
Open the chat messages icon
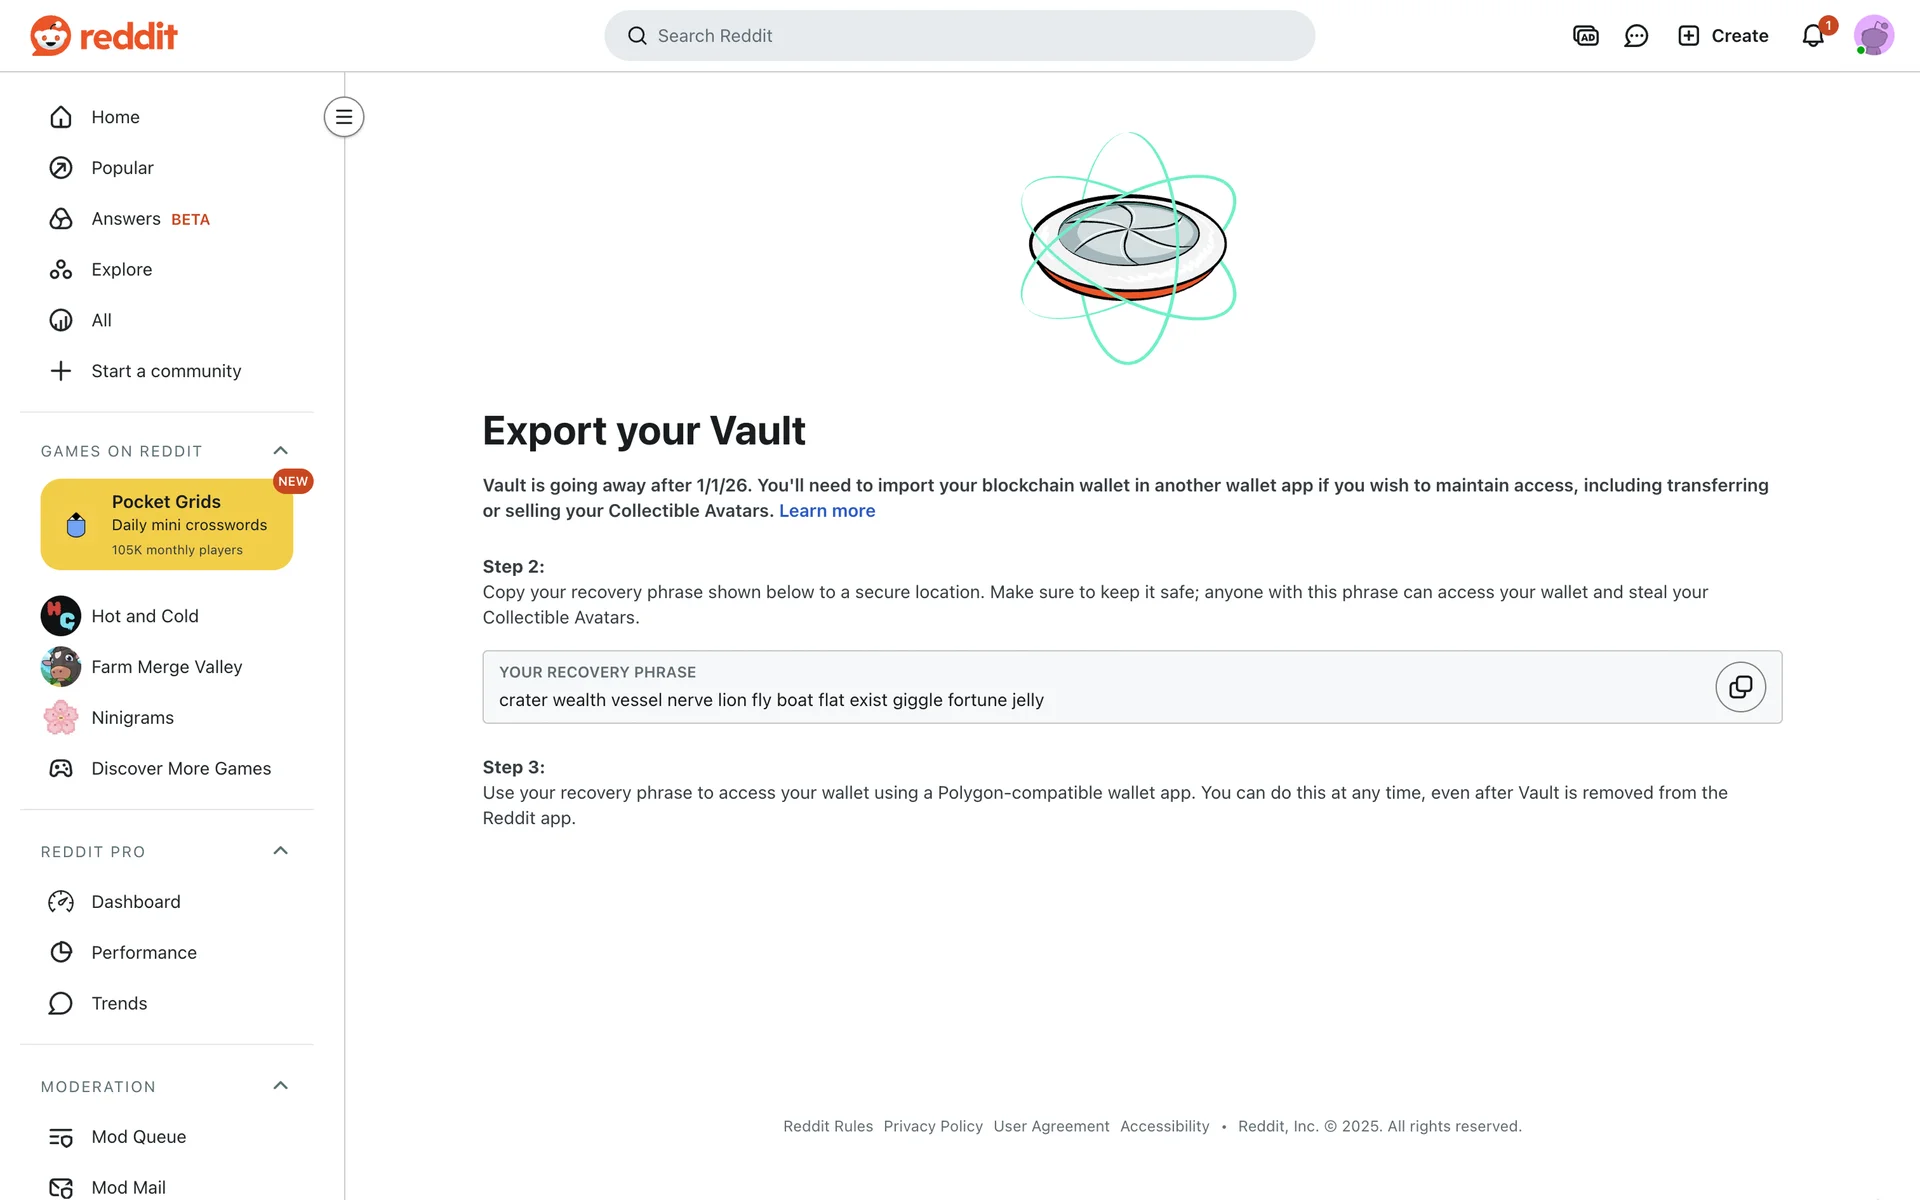click(x=1636, y=36)
